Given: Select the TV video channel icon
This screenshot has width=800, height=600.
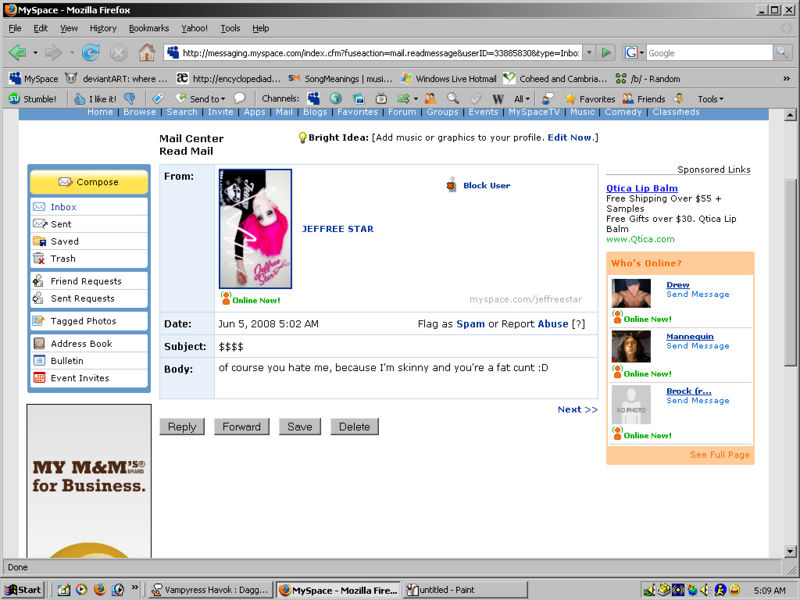Looking at the screenshot, I should point(381,98).
